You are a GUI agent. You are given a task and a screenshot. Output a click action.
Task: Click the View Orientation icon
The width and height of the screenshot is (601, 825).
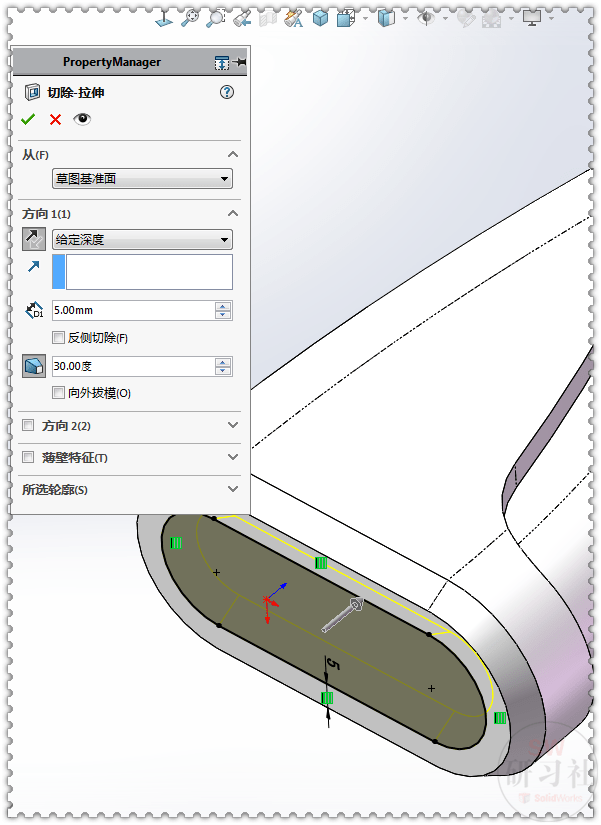(346, 19)
